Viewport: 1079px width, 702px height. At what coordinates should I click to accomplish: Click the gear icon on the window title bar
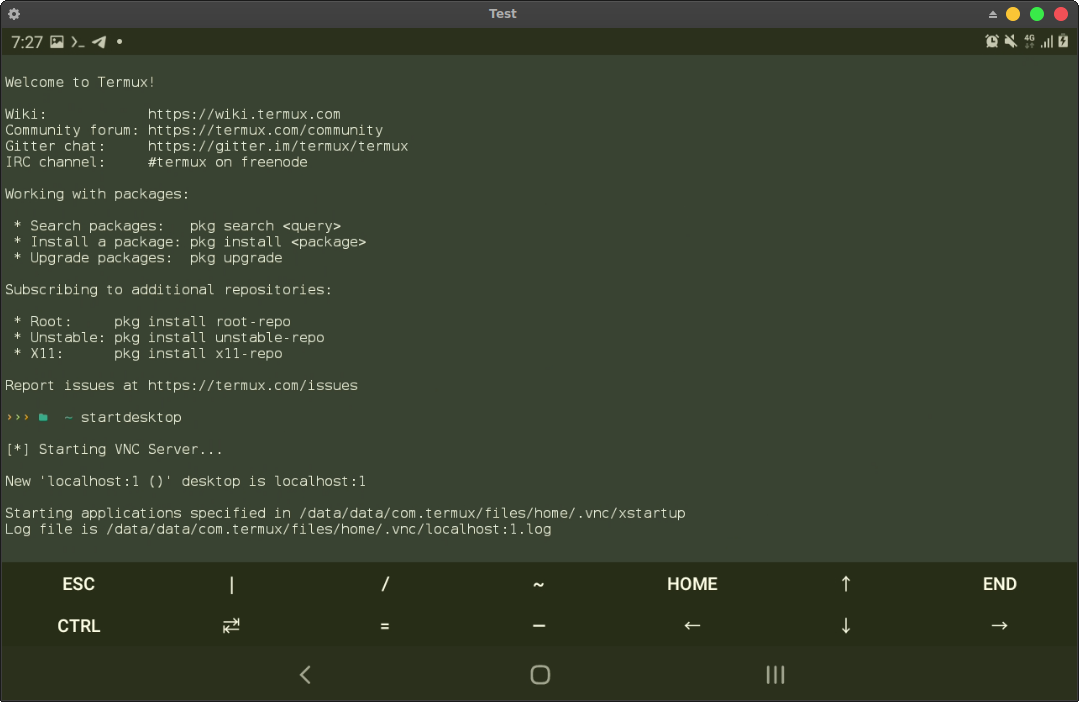[x=13, y=13]
